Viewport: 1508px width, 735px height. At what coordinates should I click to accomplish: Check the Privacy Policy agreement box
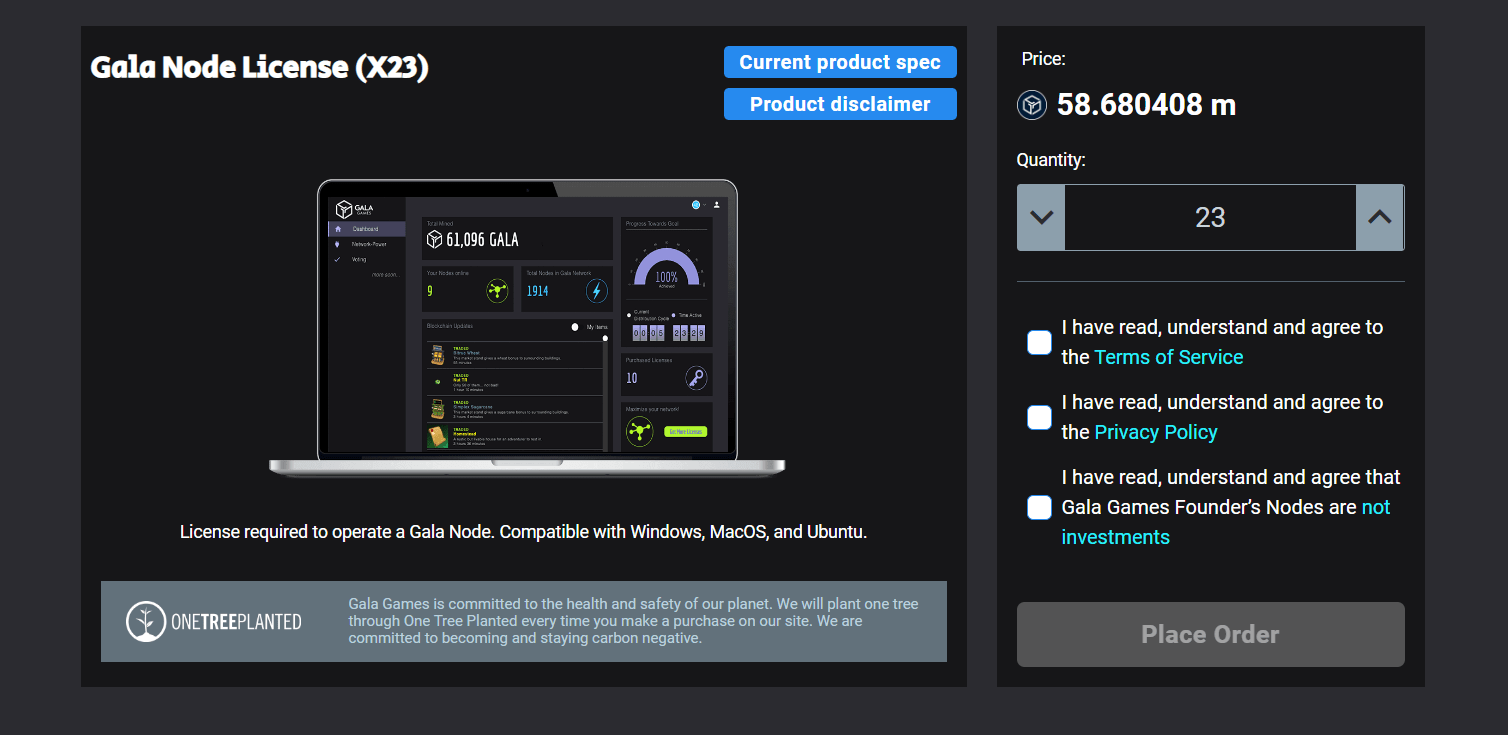(1039, 417)
